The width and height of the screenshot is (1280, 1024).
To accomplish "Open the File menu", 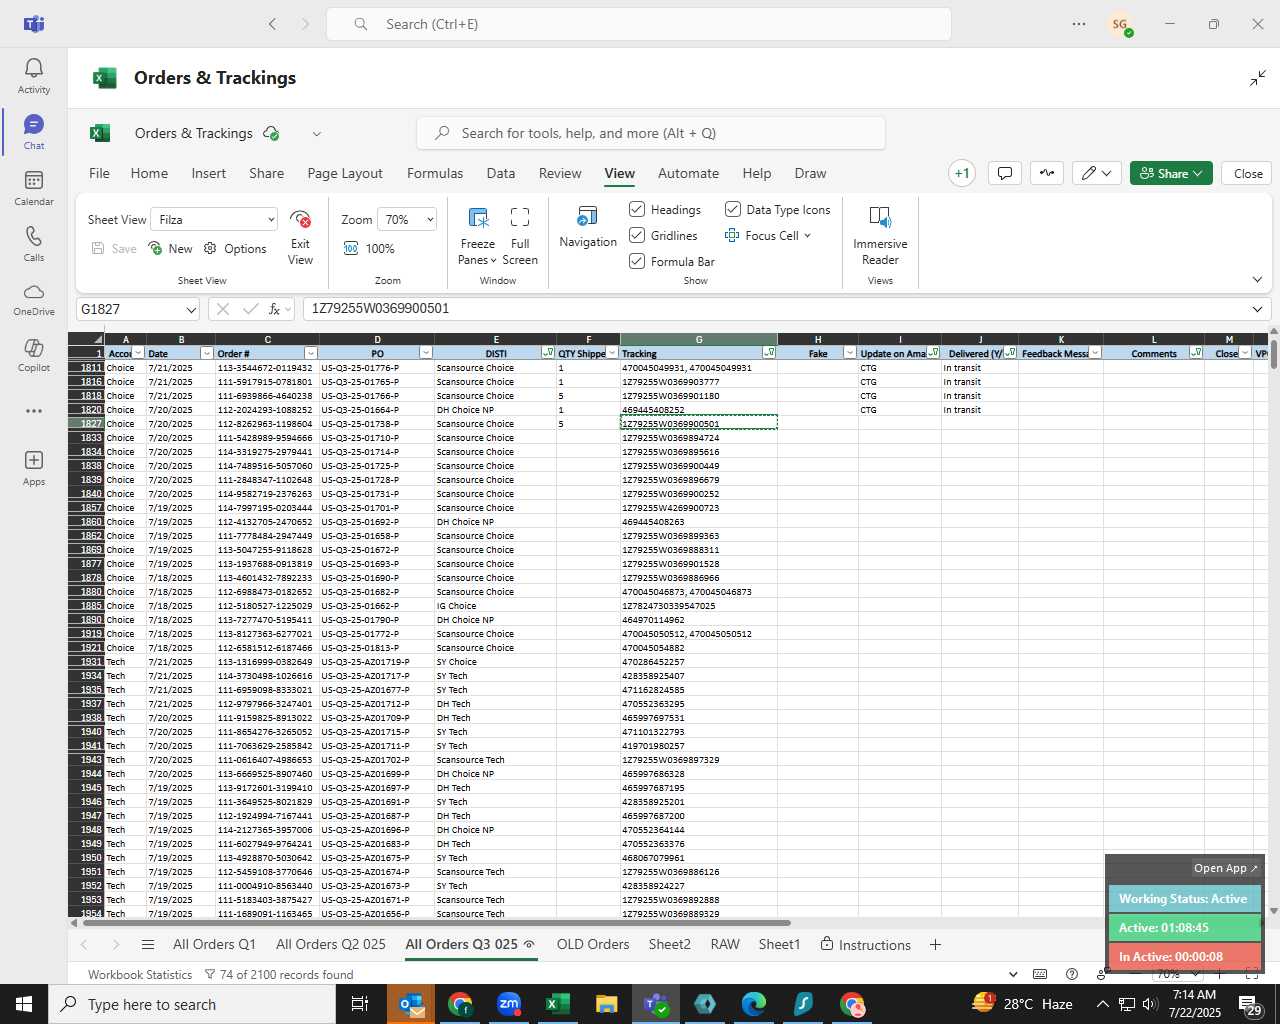I will tap(99, 173).
